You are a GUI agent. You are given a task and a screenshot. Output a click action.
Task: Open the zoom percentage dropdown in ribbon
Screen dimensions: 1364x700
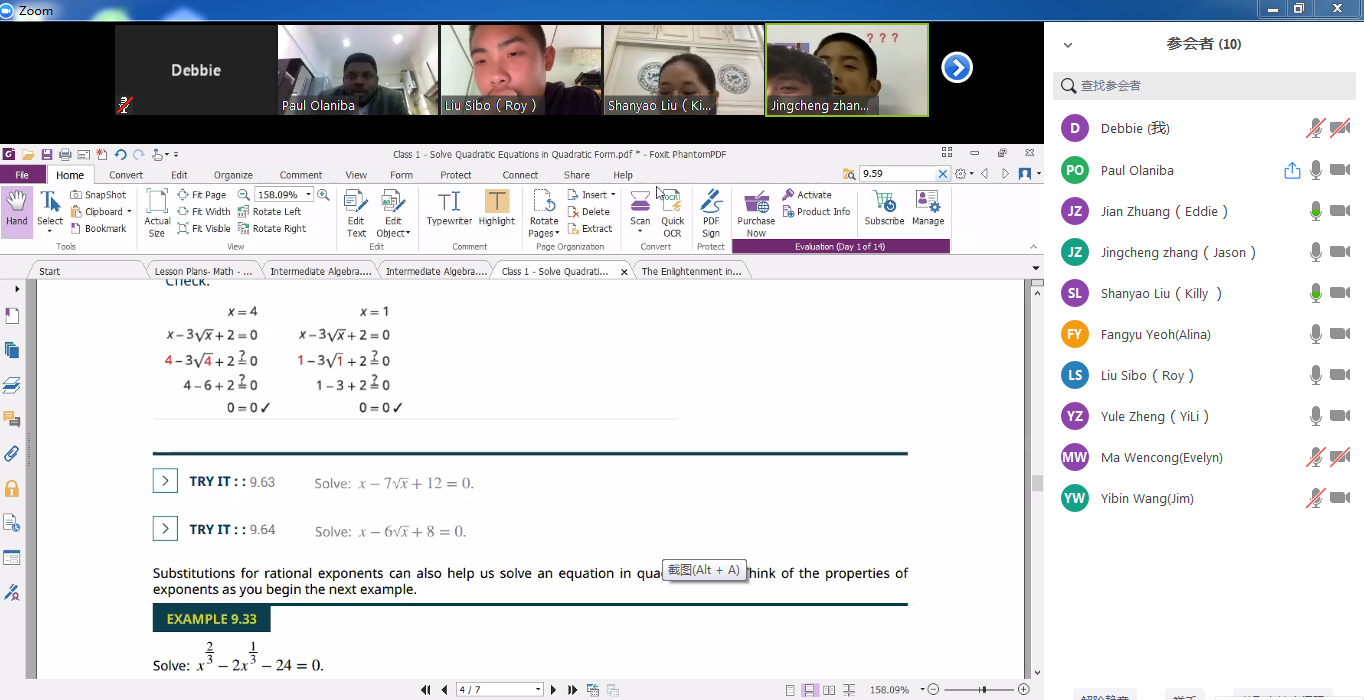(x=309, y=195)
